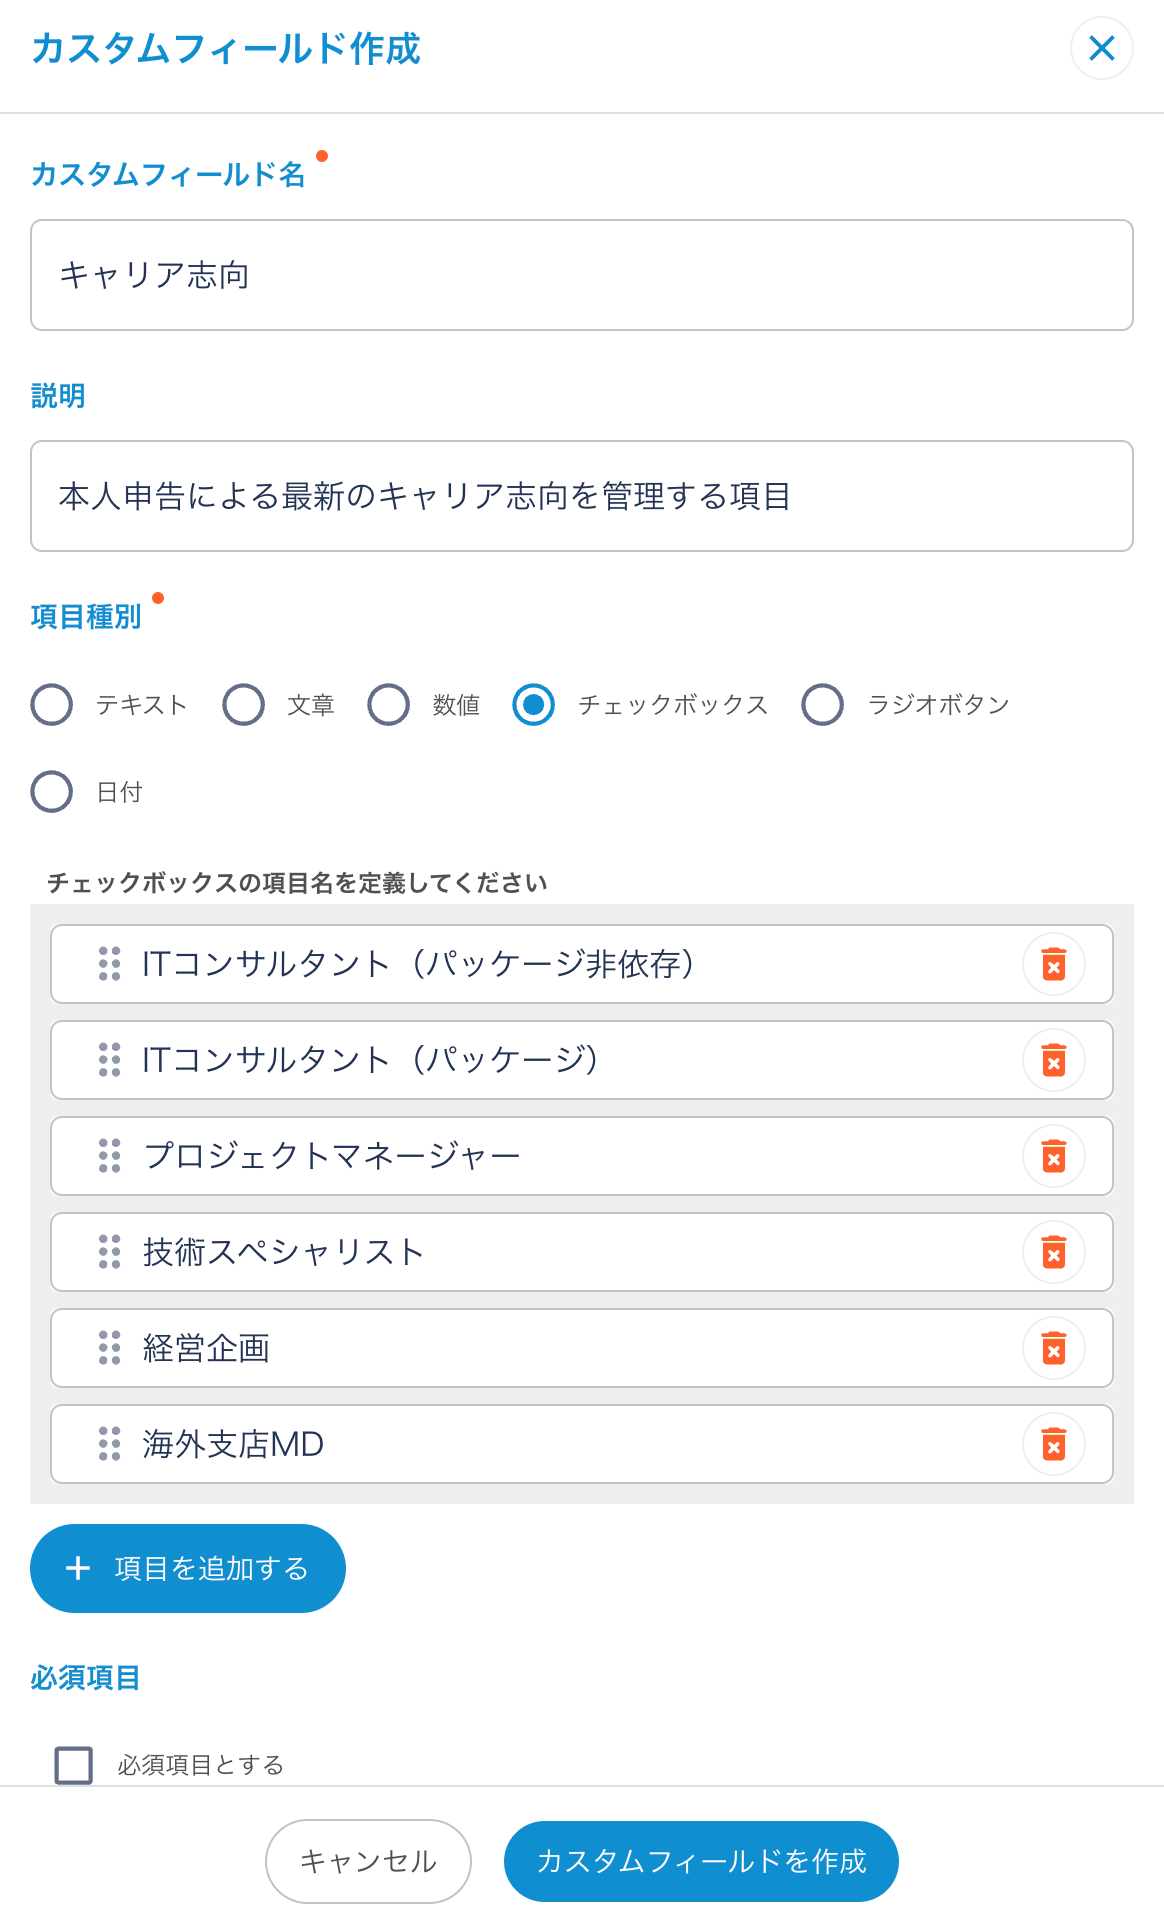The image size is (1164, 1920).
Task: Enable the 必須項目とする checkbox
Action: tap(74, 1765)
